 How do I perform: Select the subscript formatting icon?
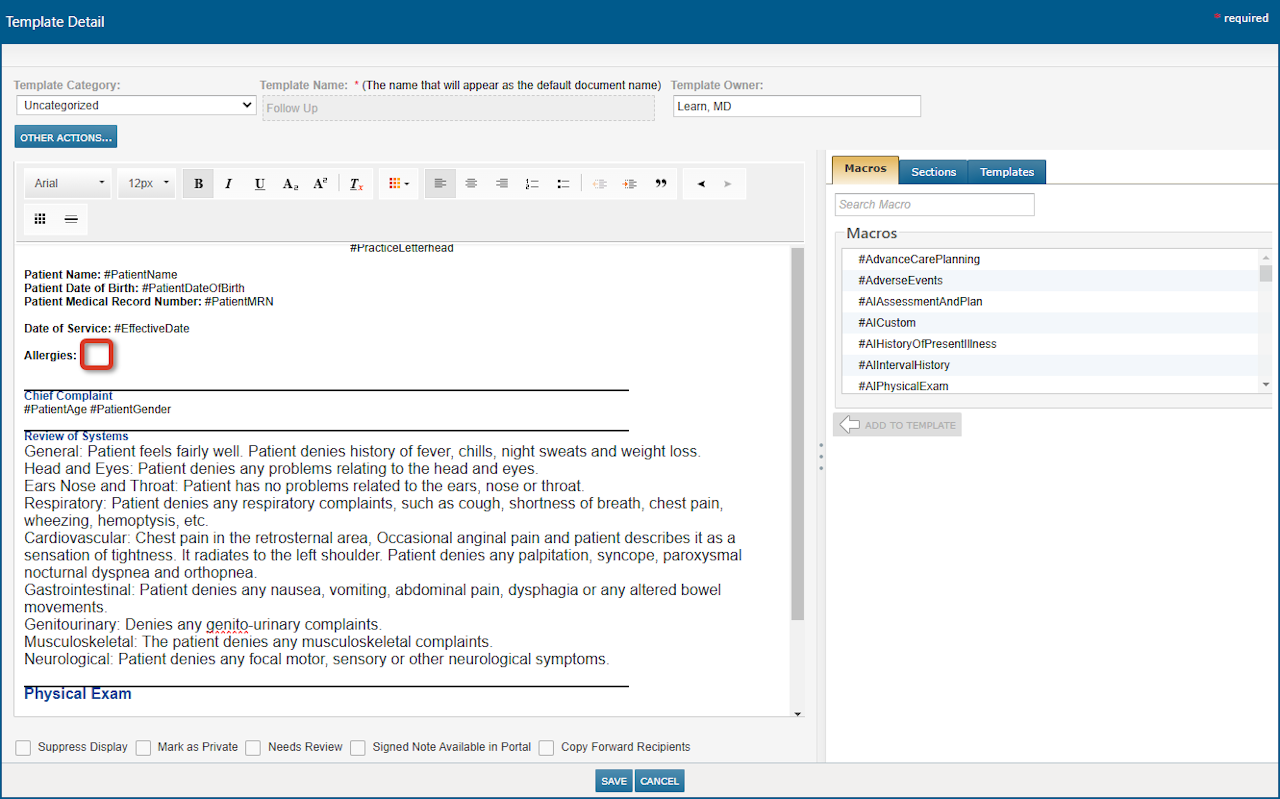290,183
